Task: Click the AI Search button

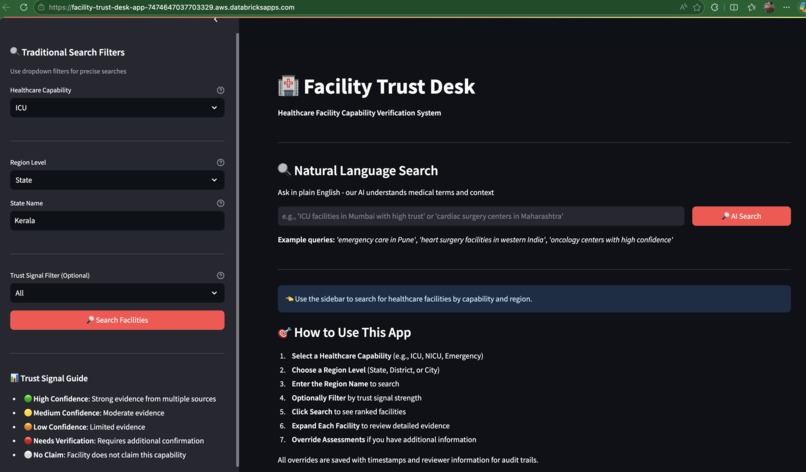Action: [741, 216]
